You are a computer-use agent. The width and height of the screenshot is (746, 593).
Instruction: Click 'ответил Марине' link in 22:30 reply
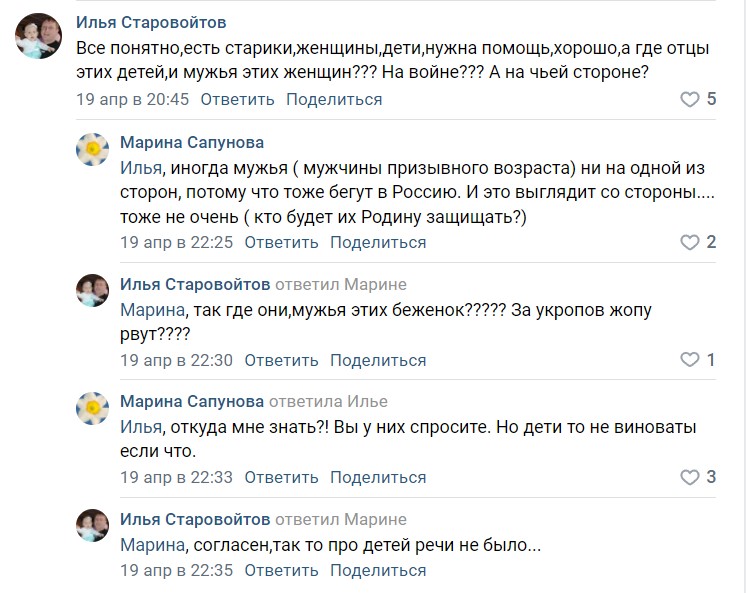[x=341, y=284]
